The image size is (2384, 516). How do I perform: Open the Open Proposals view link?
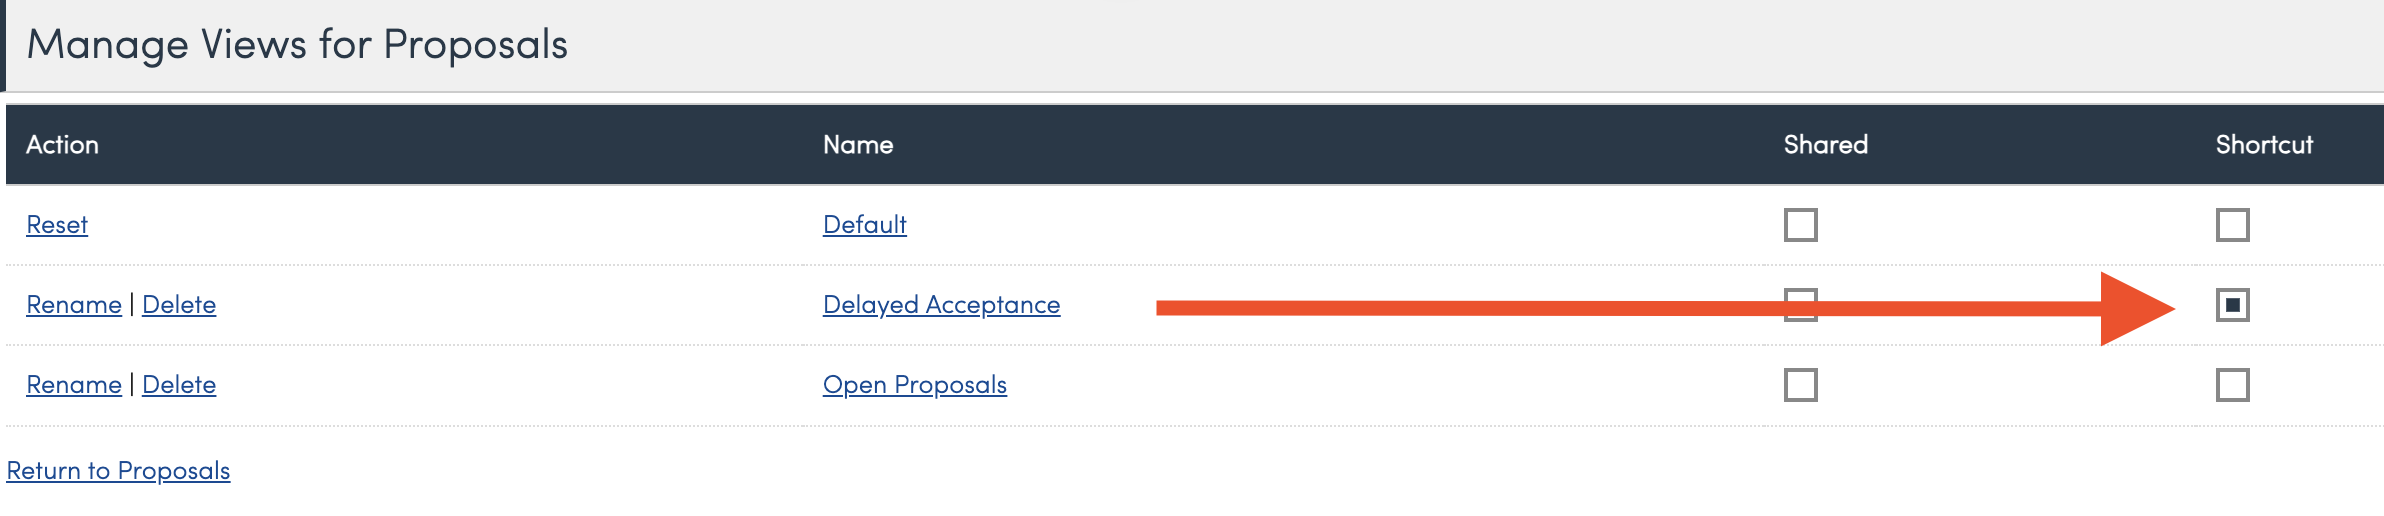coord(914,385)
